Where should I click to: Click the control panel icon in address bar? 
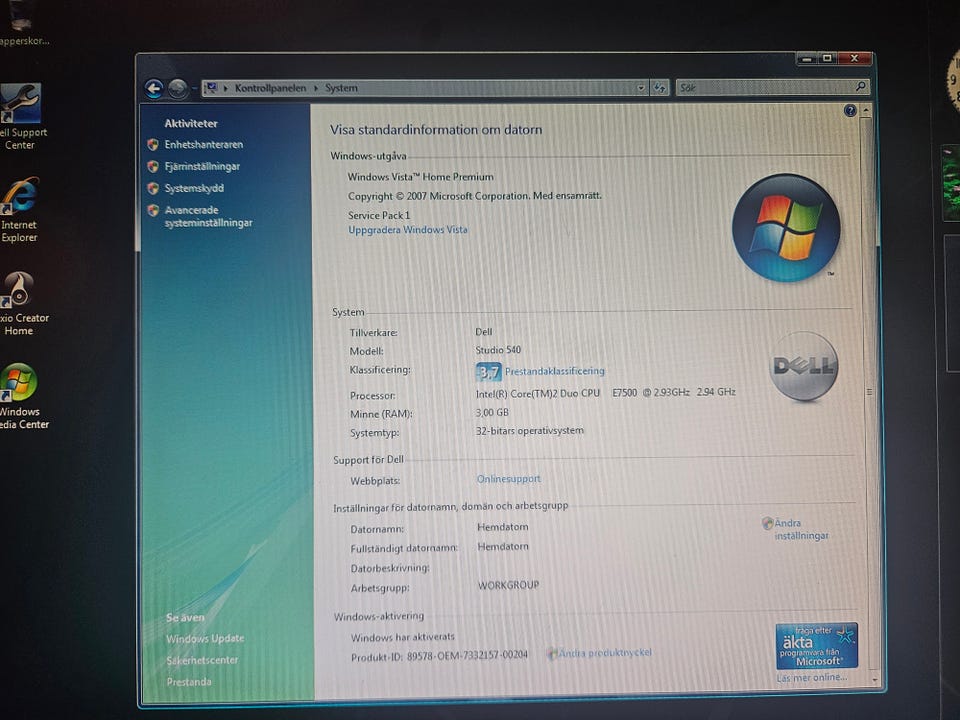coord(212,88)
